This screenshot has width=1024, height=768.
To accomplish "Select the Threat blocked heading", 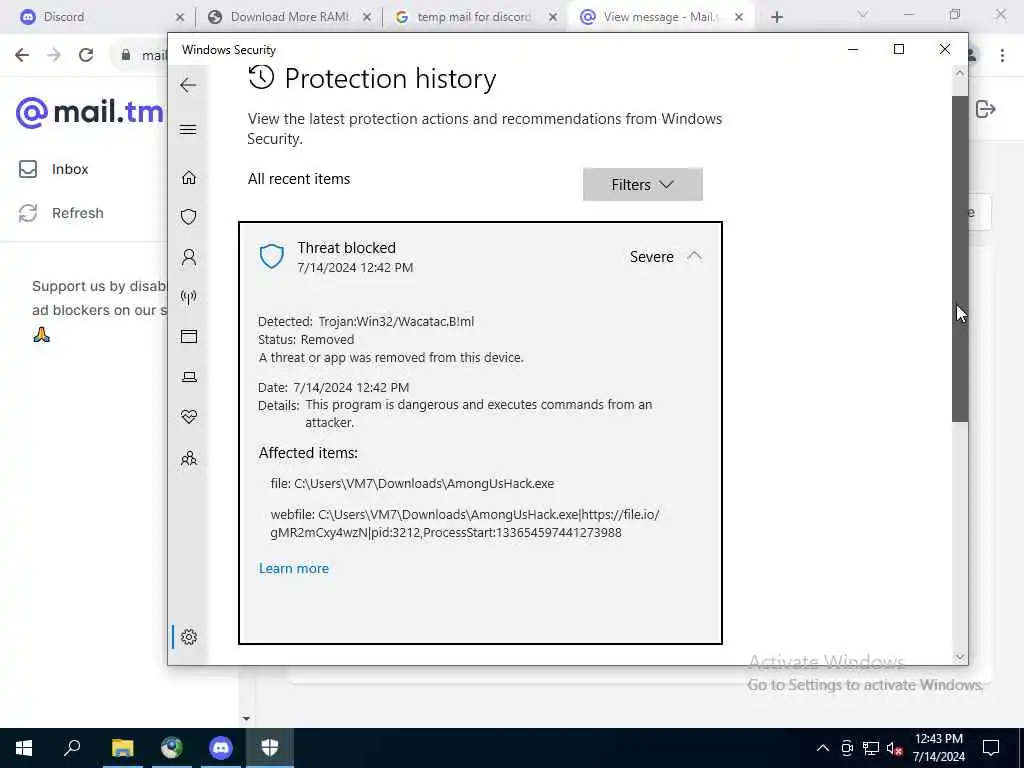I will (346, 248).
